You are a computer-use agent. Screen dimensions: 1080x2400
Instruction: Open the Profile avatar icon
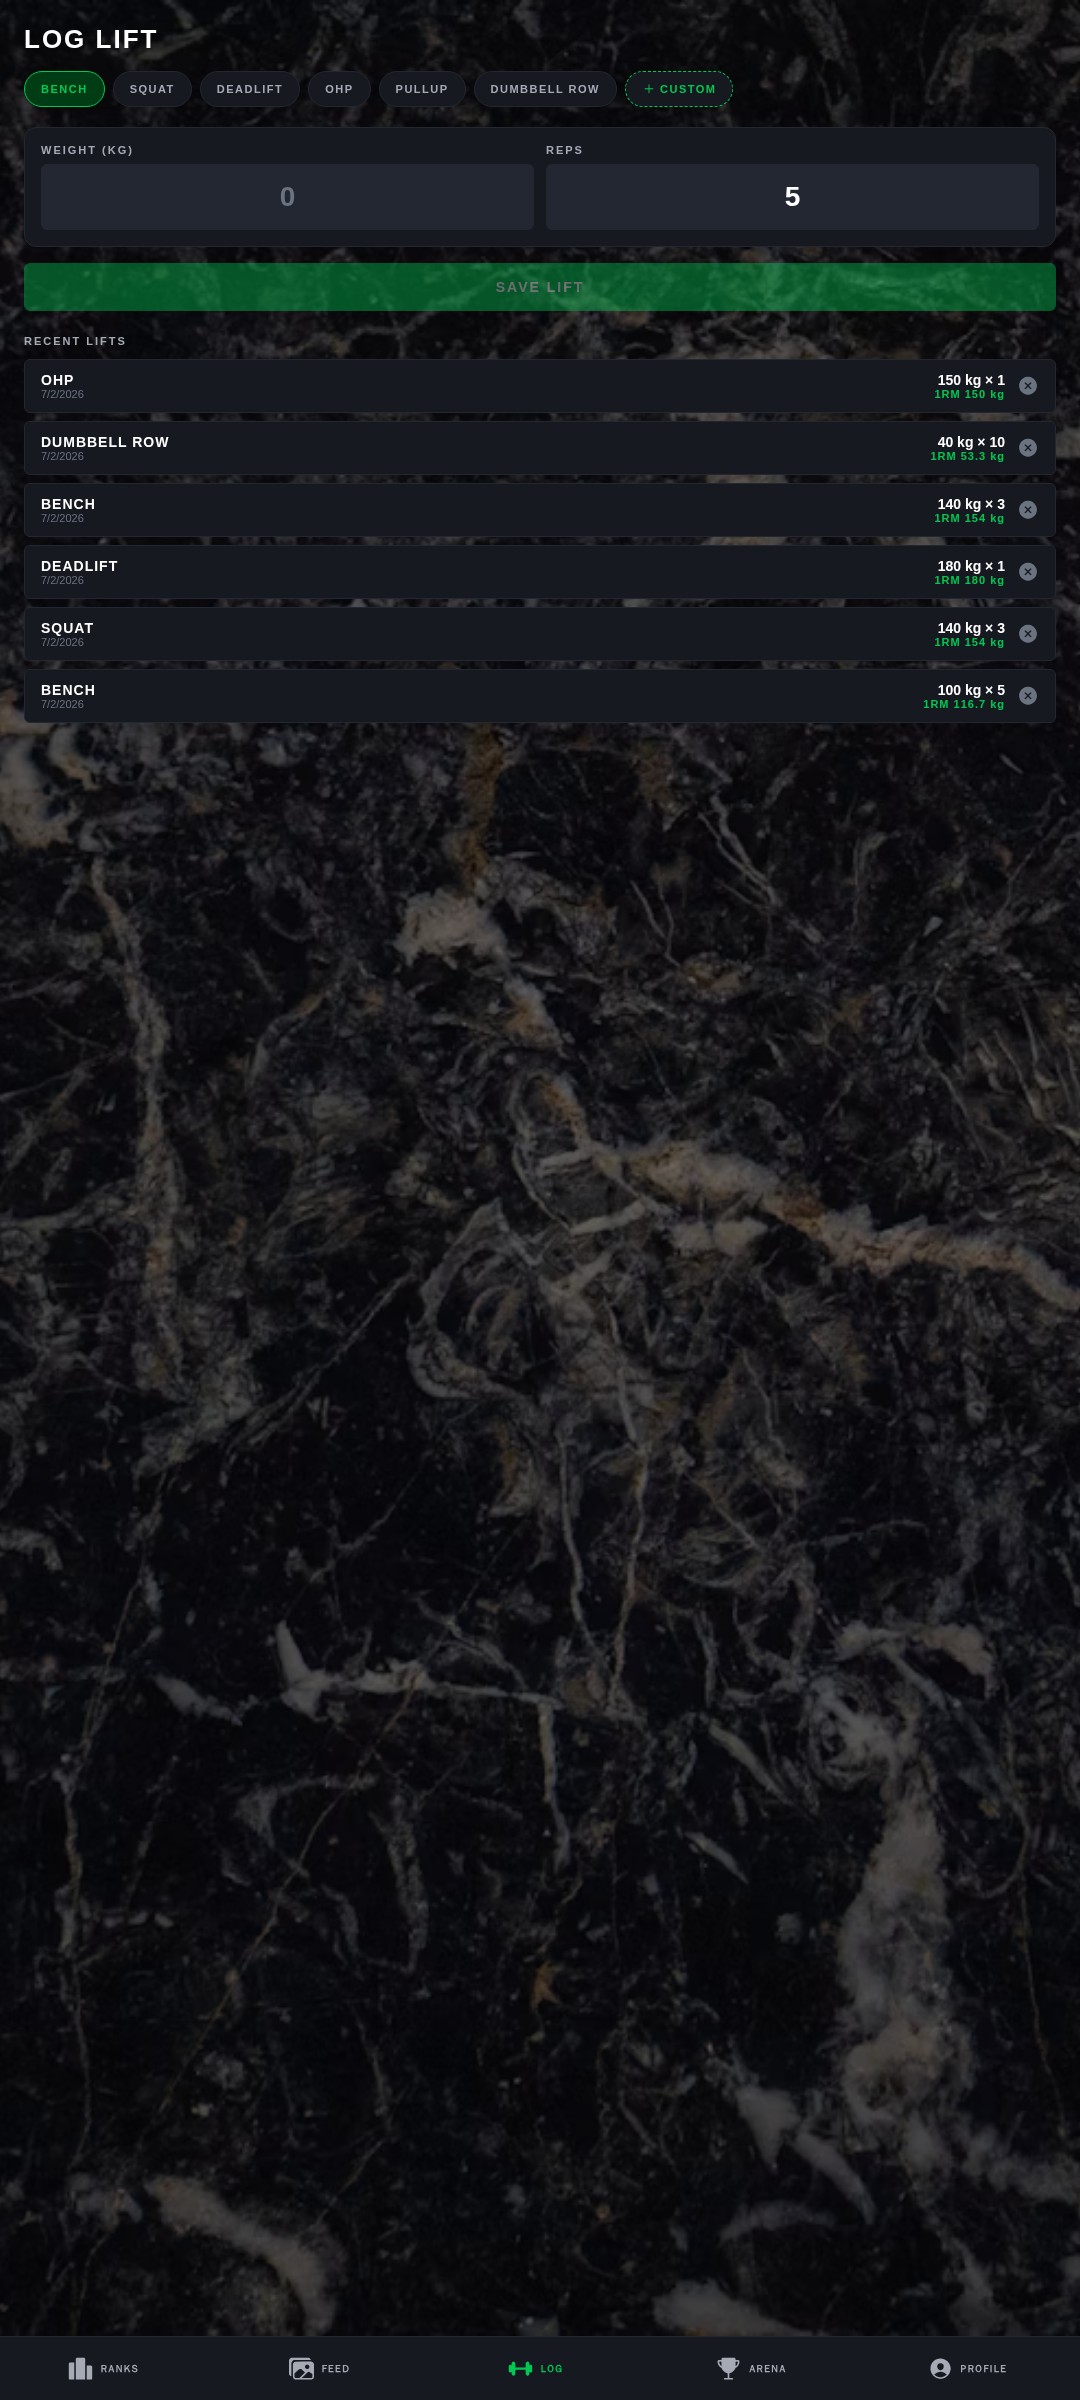click(940, 2368)
